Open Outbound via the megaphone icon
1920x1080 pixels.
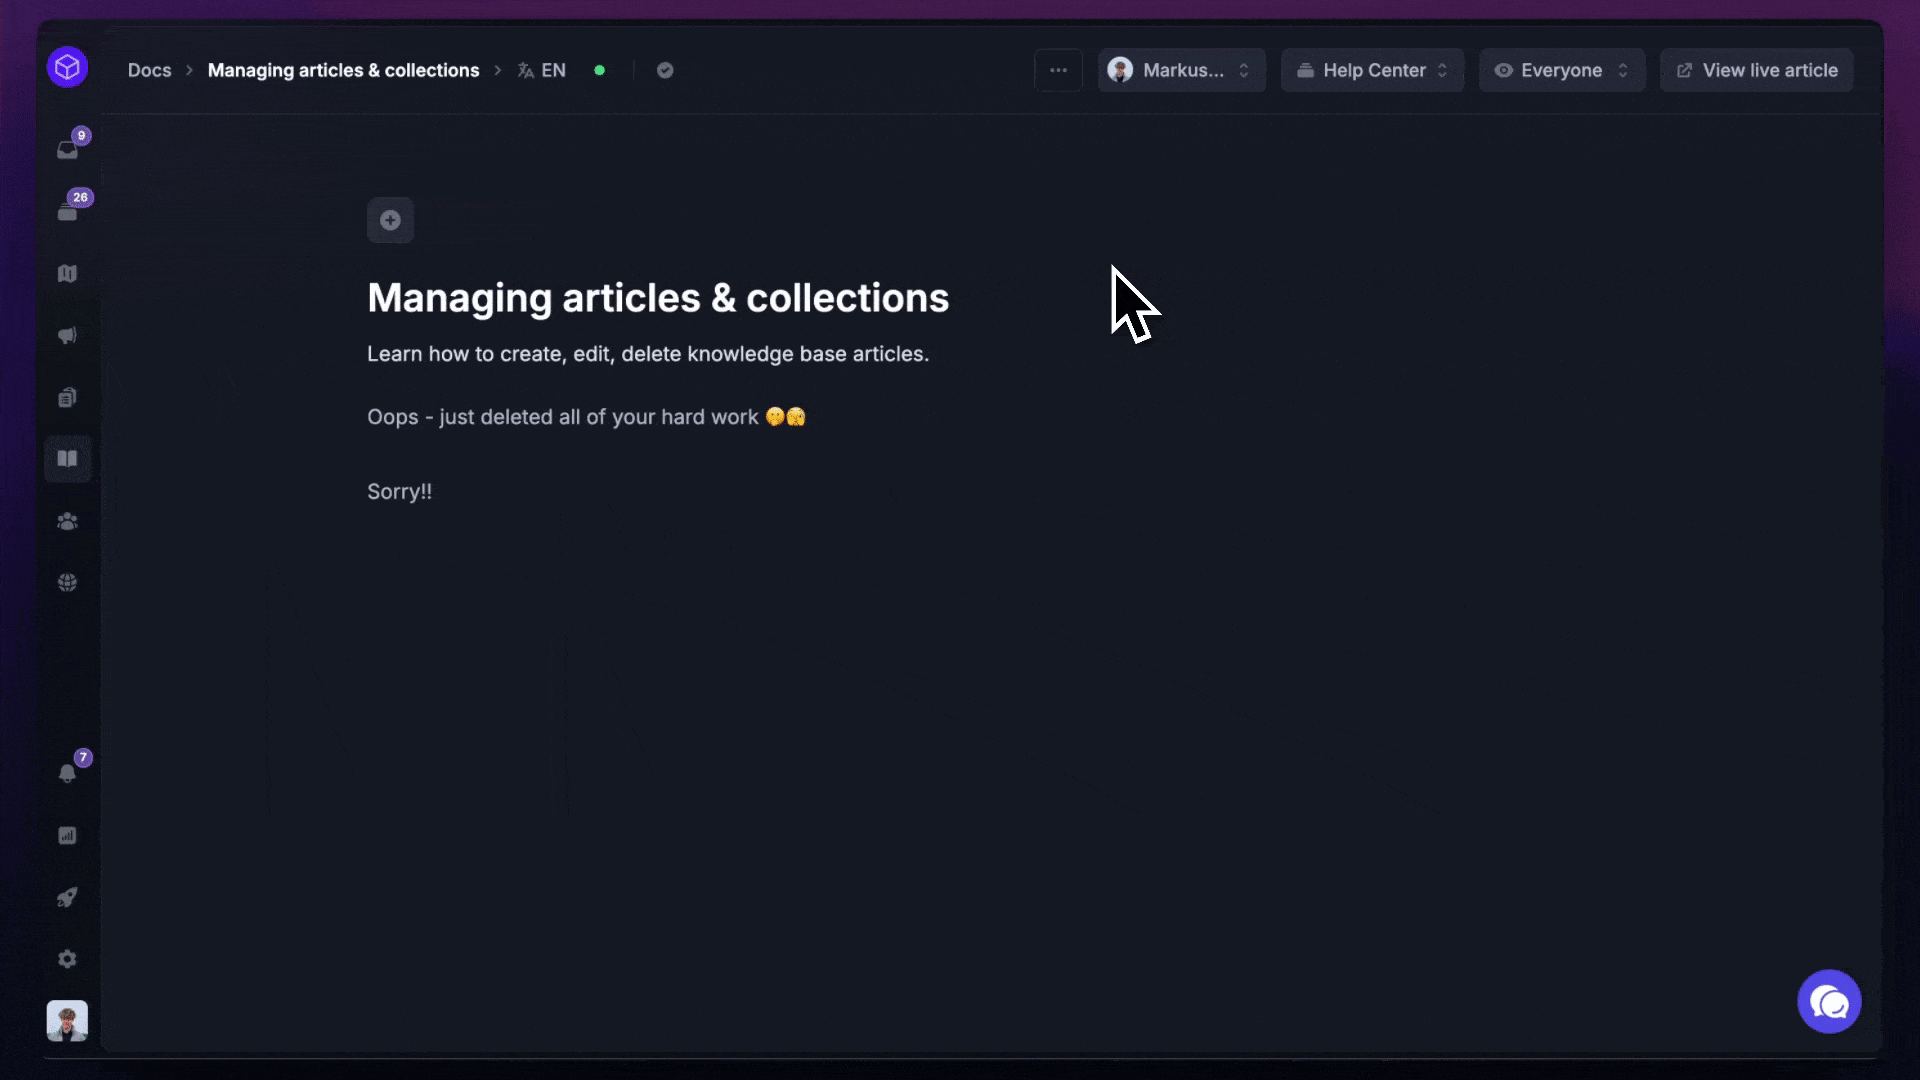[67, 336]
